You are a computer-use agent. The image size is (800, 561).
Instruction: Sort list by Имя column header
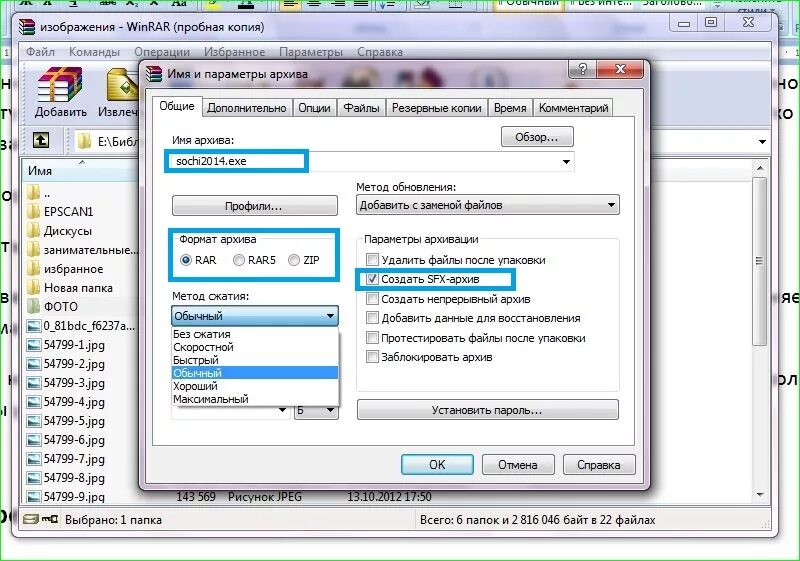[82, 171]
